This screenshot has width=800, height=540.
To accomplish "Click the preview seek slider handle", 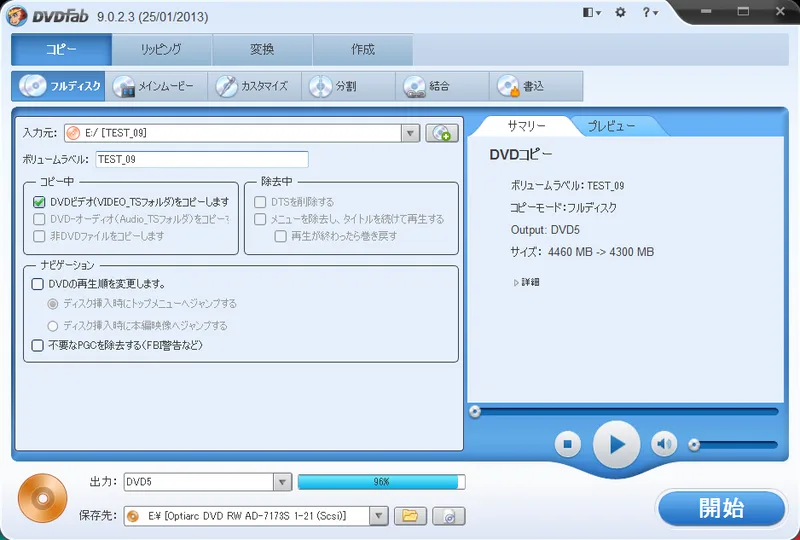I will (x=475, y=411).
